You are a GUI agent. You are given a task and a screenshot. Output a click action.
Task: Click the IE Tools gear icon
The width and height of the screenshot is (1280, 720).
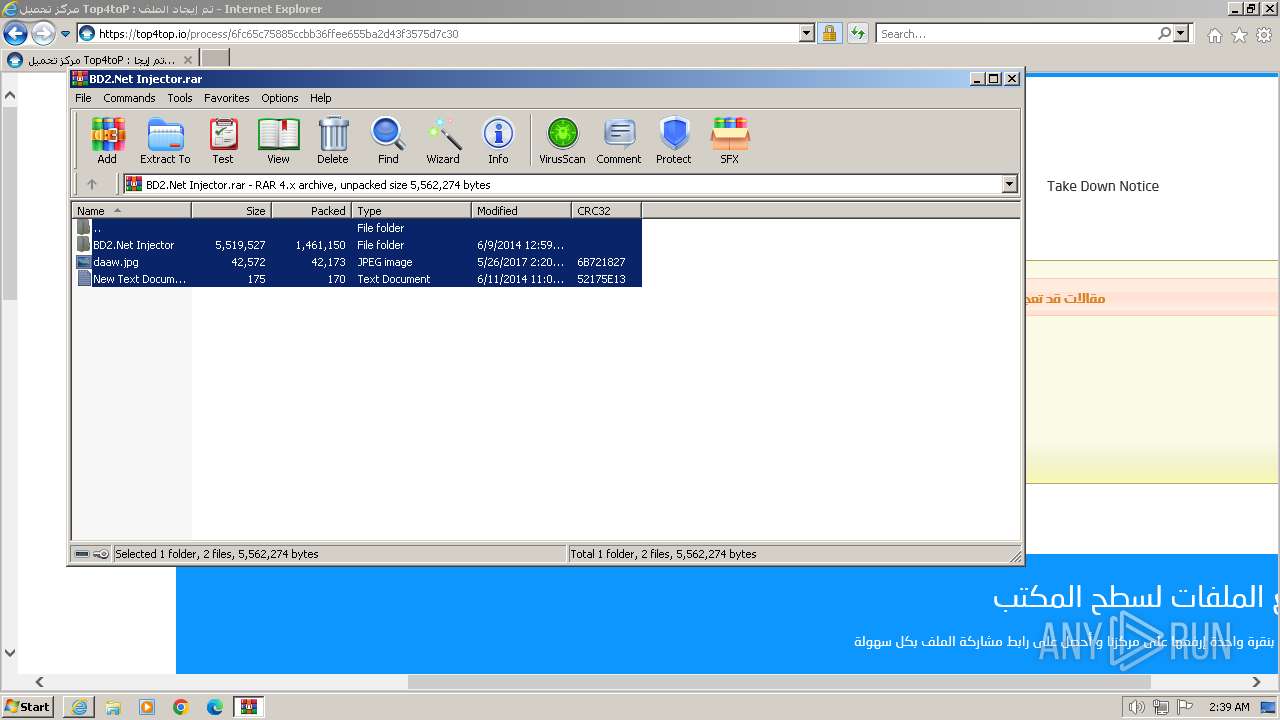pyautogui.click(x=1264, y=35)
